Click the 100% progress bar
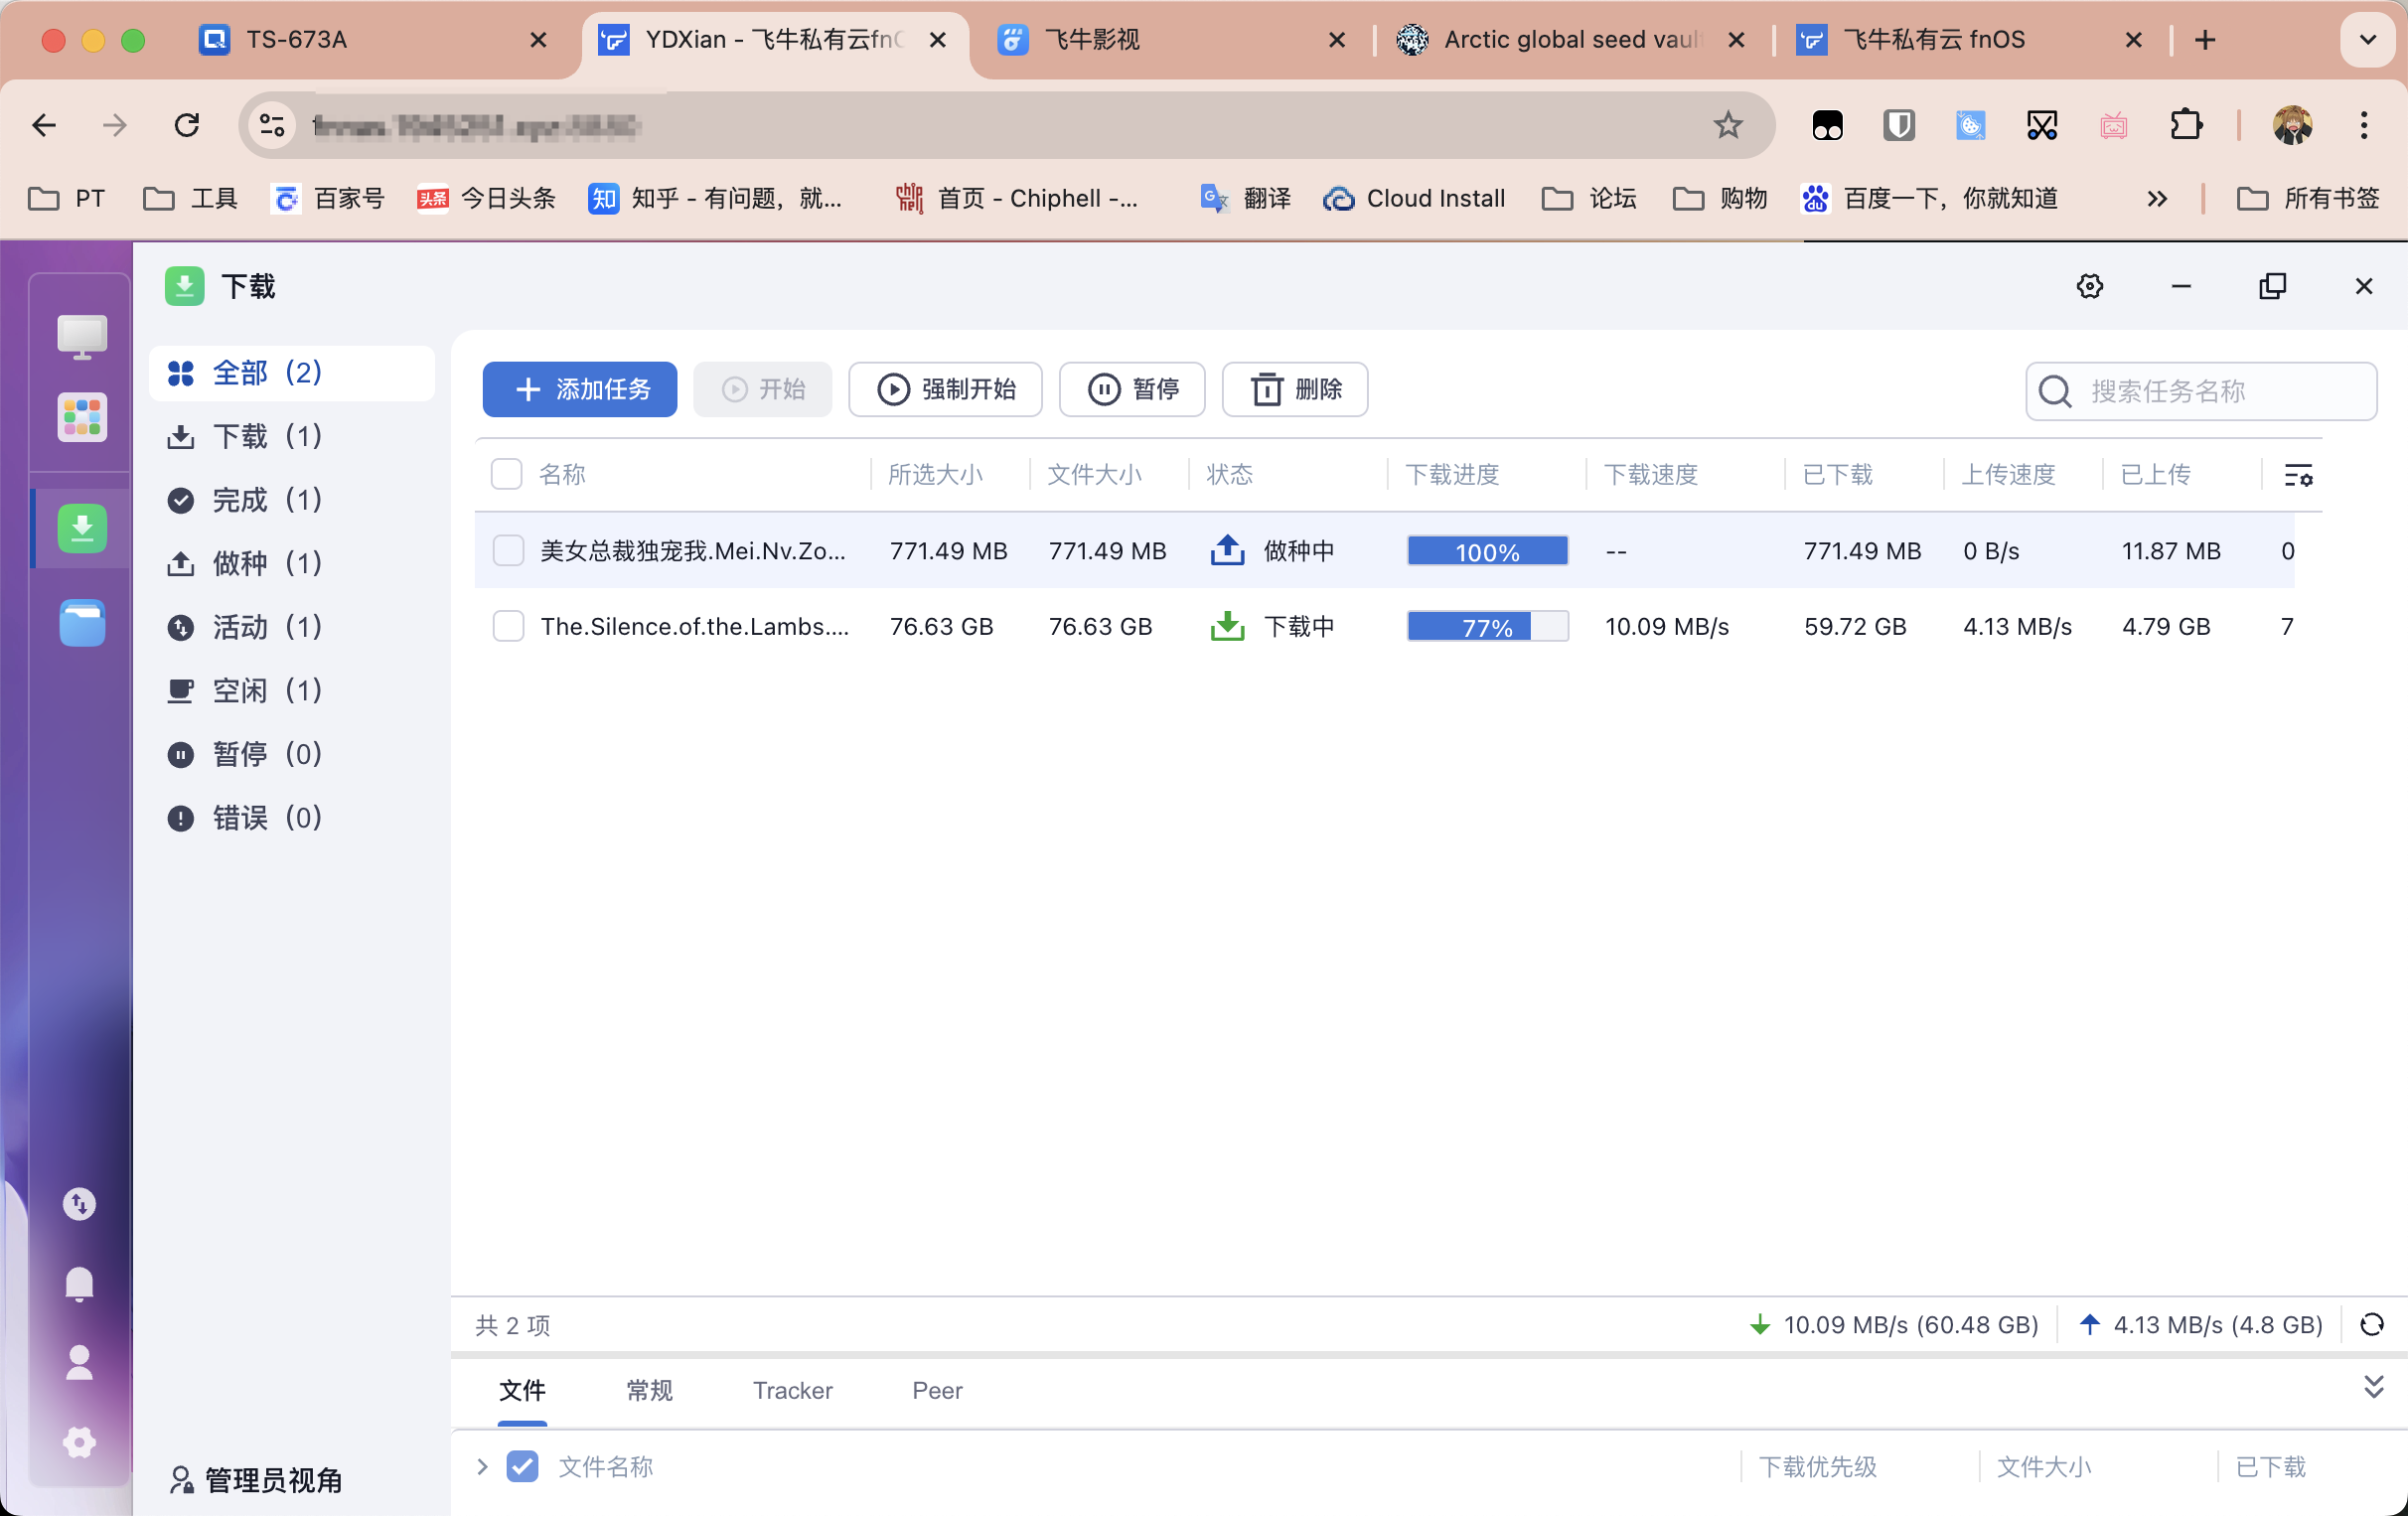The width and height of the screenshot is (2408, 1516). click(x=1487, y=551)
